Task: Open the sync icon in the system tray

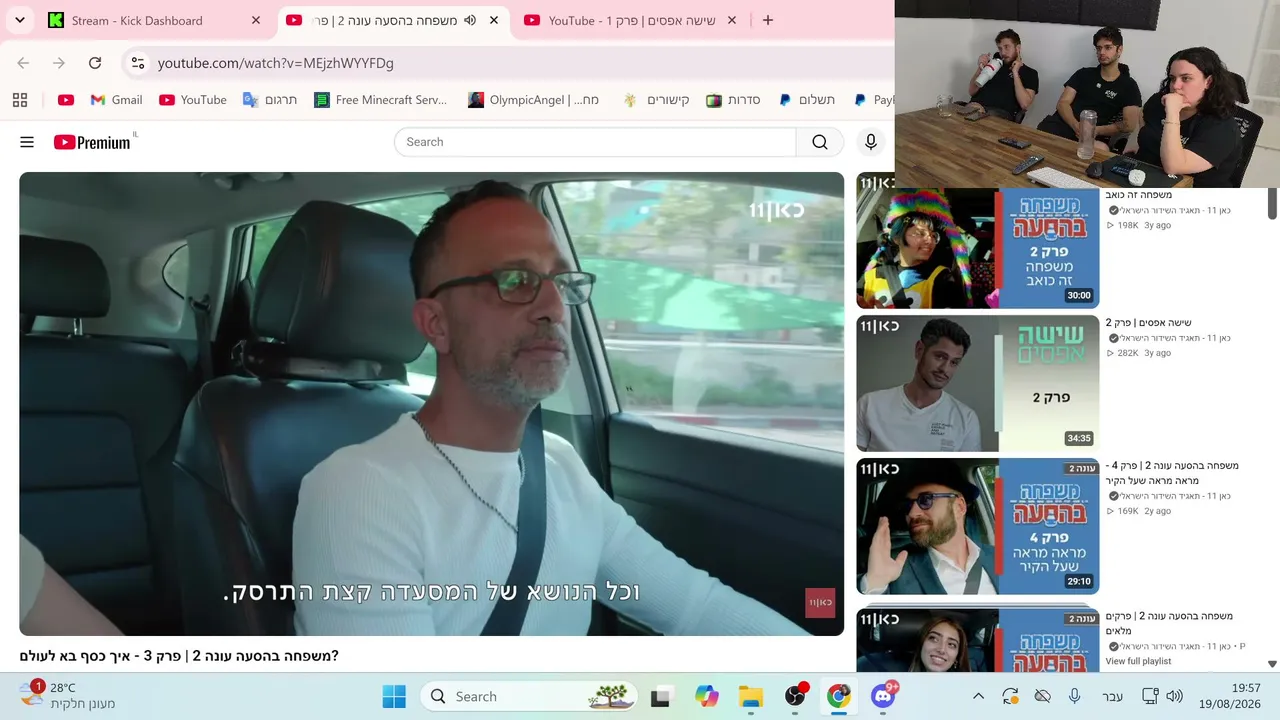Action: (x=1011, y=697)
